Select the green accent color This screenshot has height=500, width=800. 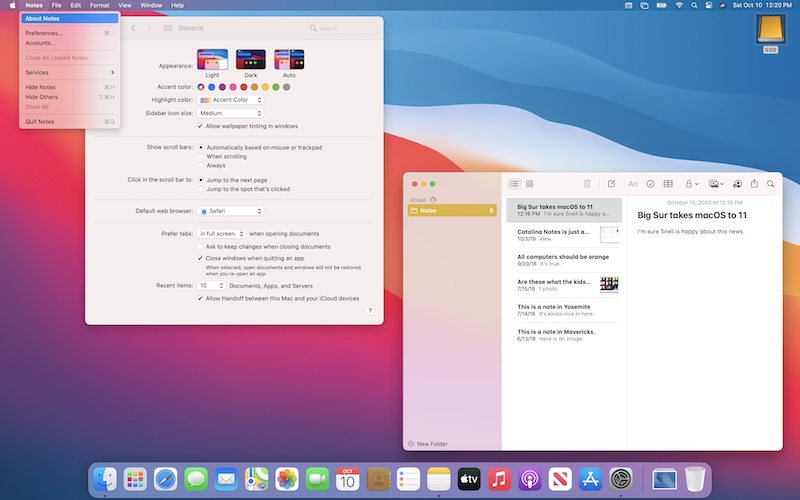[276, 87]
